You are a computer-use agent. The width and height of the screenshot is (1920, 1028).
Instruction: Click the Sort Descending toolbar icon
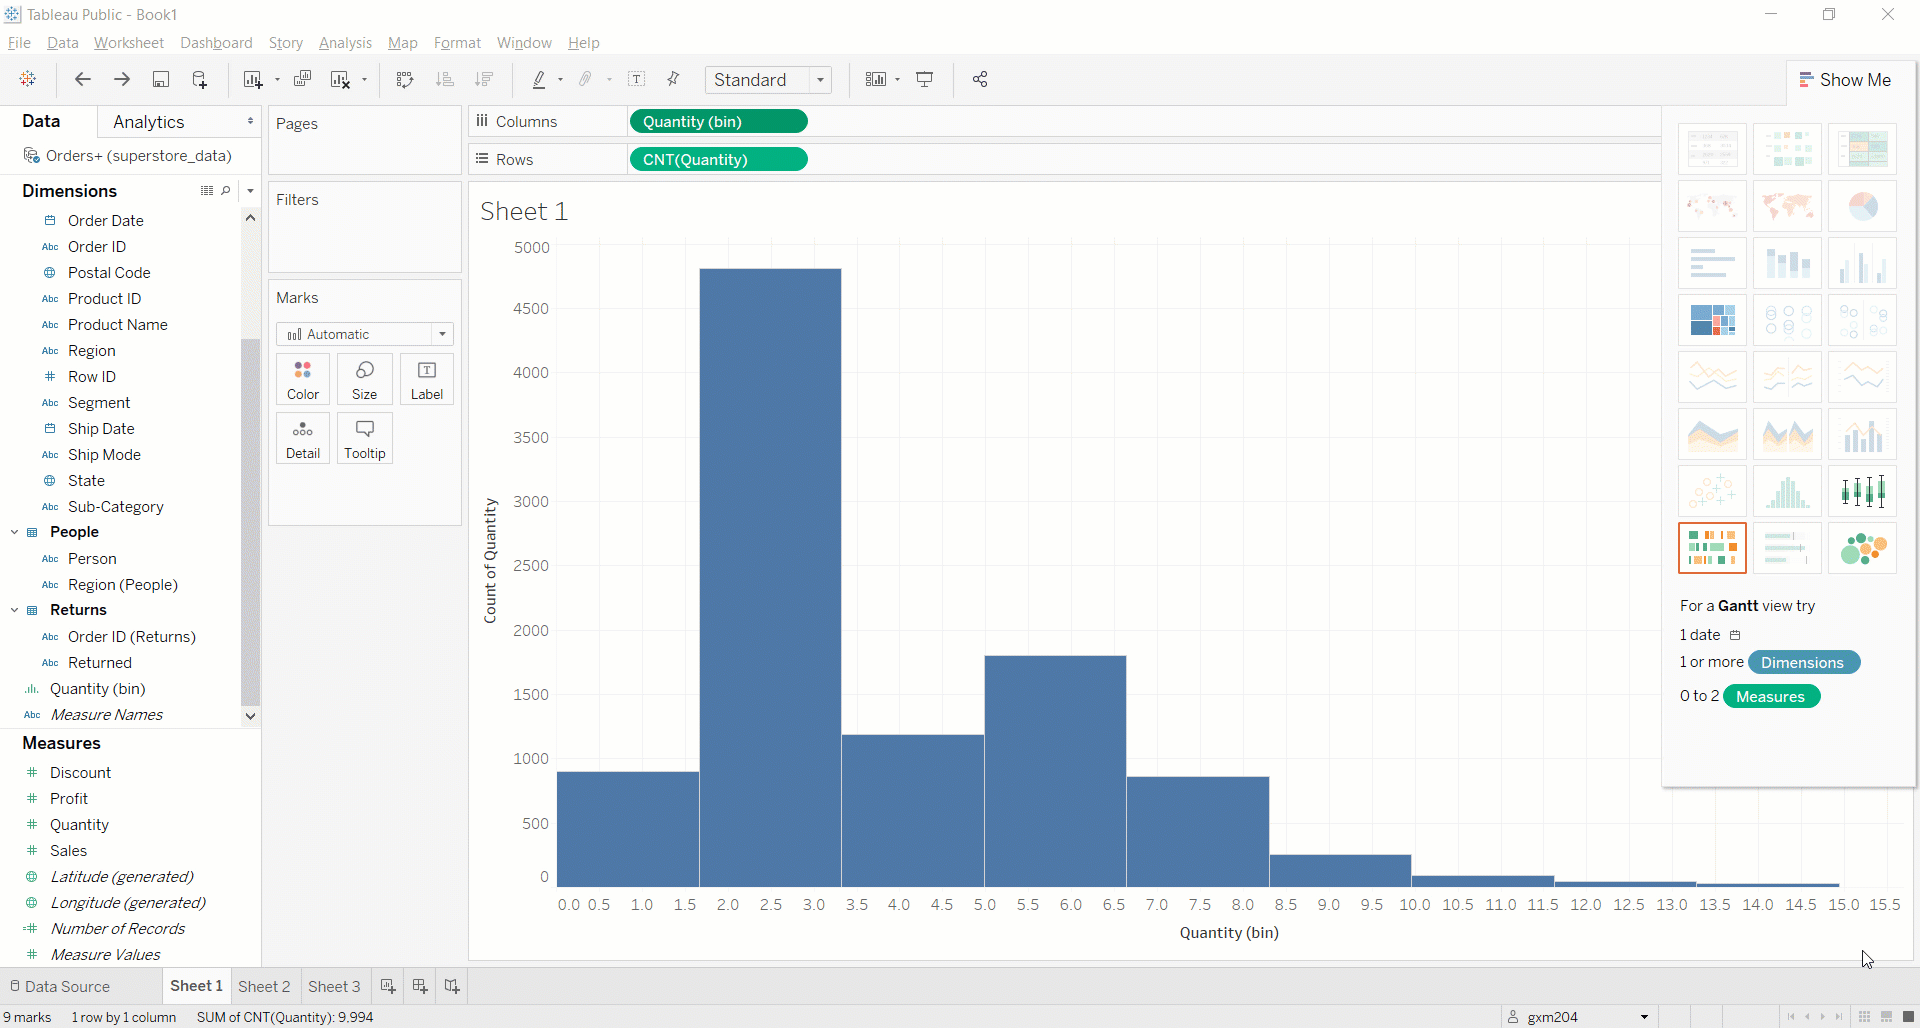[x=485, y=80]
